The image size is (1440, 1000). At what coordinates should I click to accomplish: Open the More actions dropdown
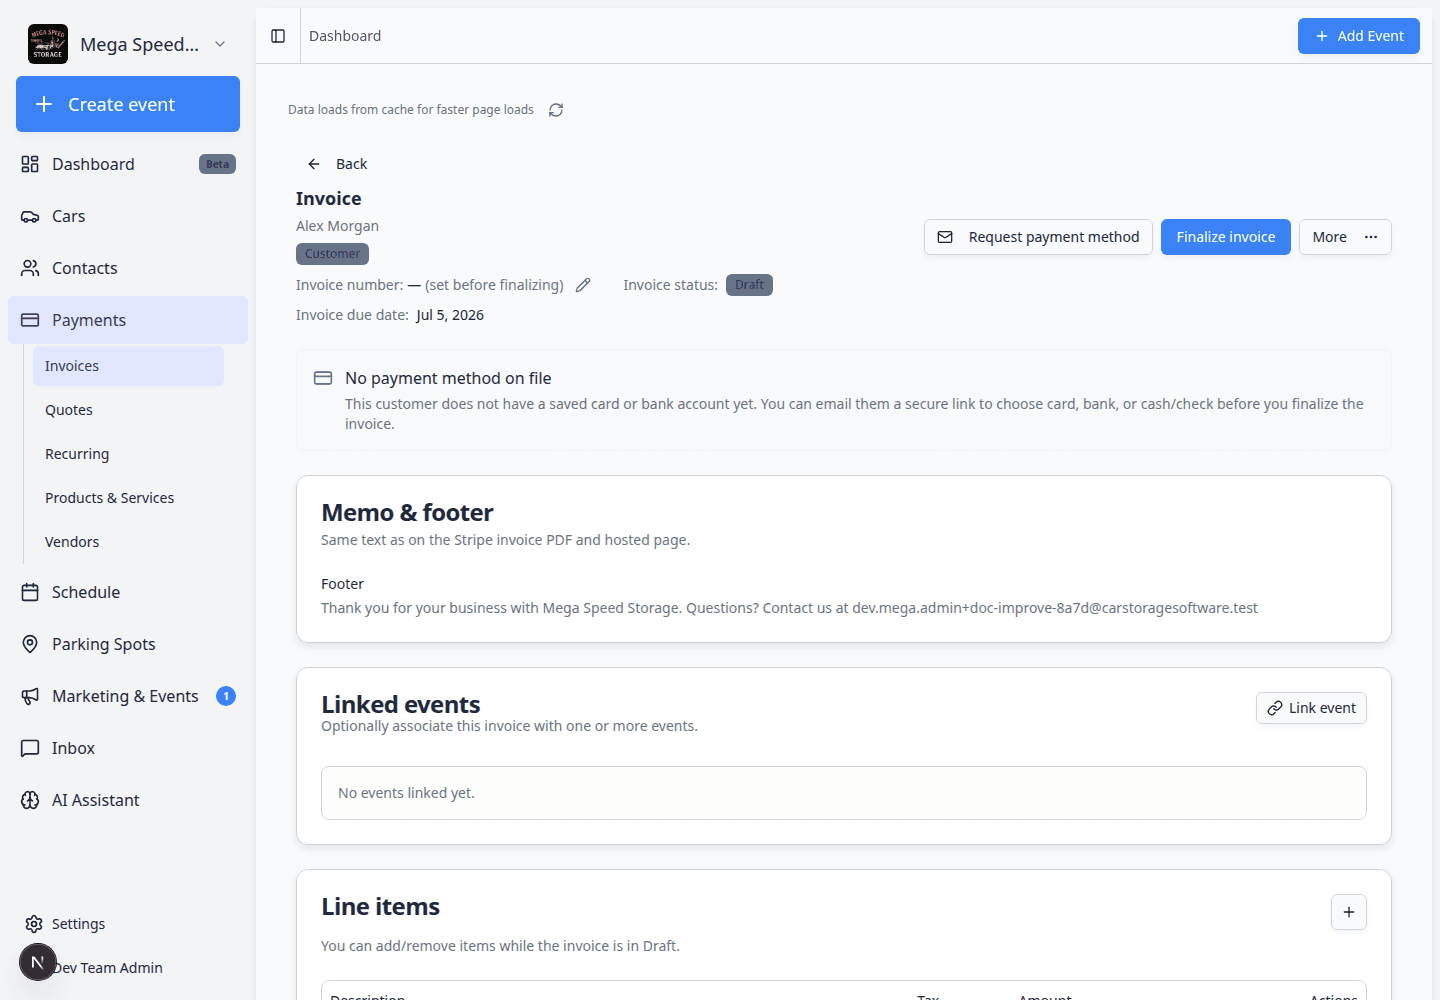(1345, 237)
